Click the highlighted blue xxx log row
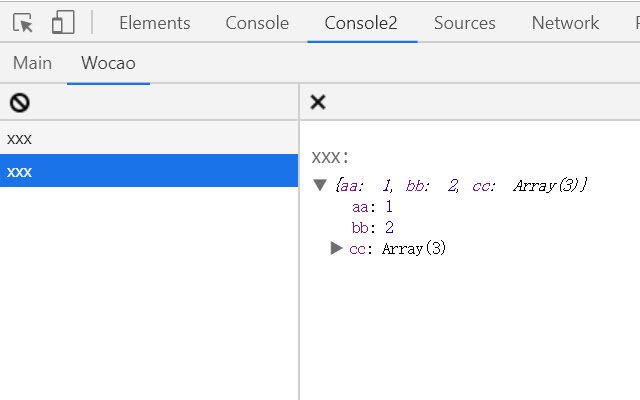 click(x=149, y=171)
